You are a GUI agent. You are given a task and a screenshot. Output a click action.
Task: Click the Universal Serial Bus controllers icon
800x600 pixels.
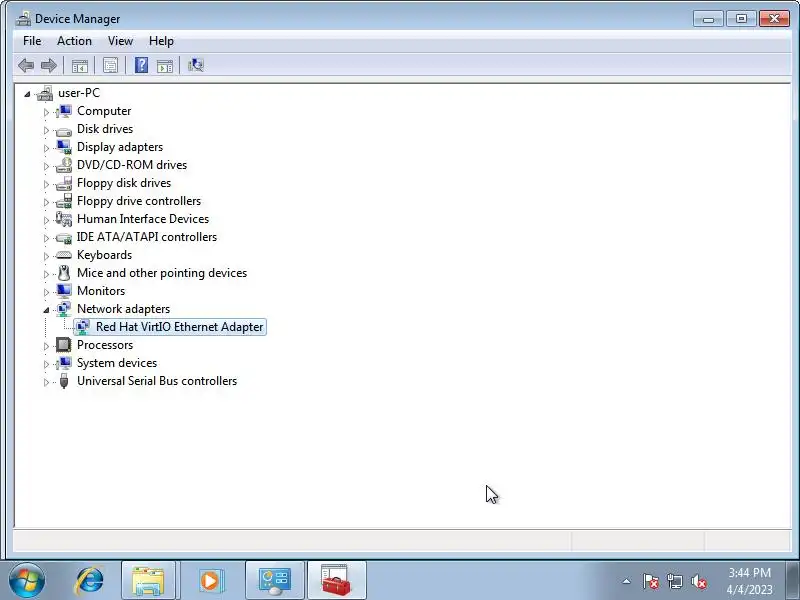pos(64,381)
